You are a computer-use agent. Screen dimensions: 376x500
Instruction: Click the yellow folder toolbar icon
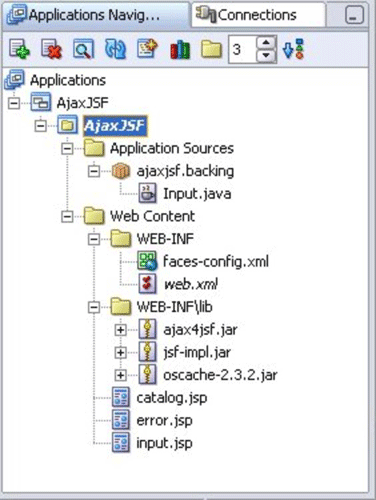coord(211,49)
